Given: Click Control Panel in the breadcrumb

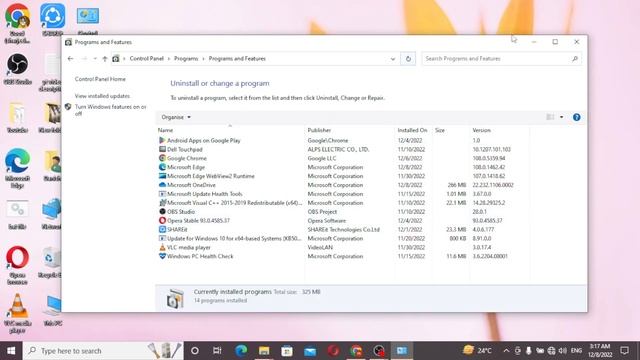Looking at the screenshot, I should coord(147,59).
